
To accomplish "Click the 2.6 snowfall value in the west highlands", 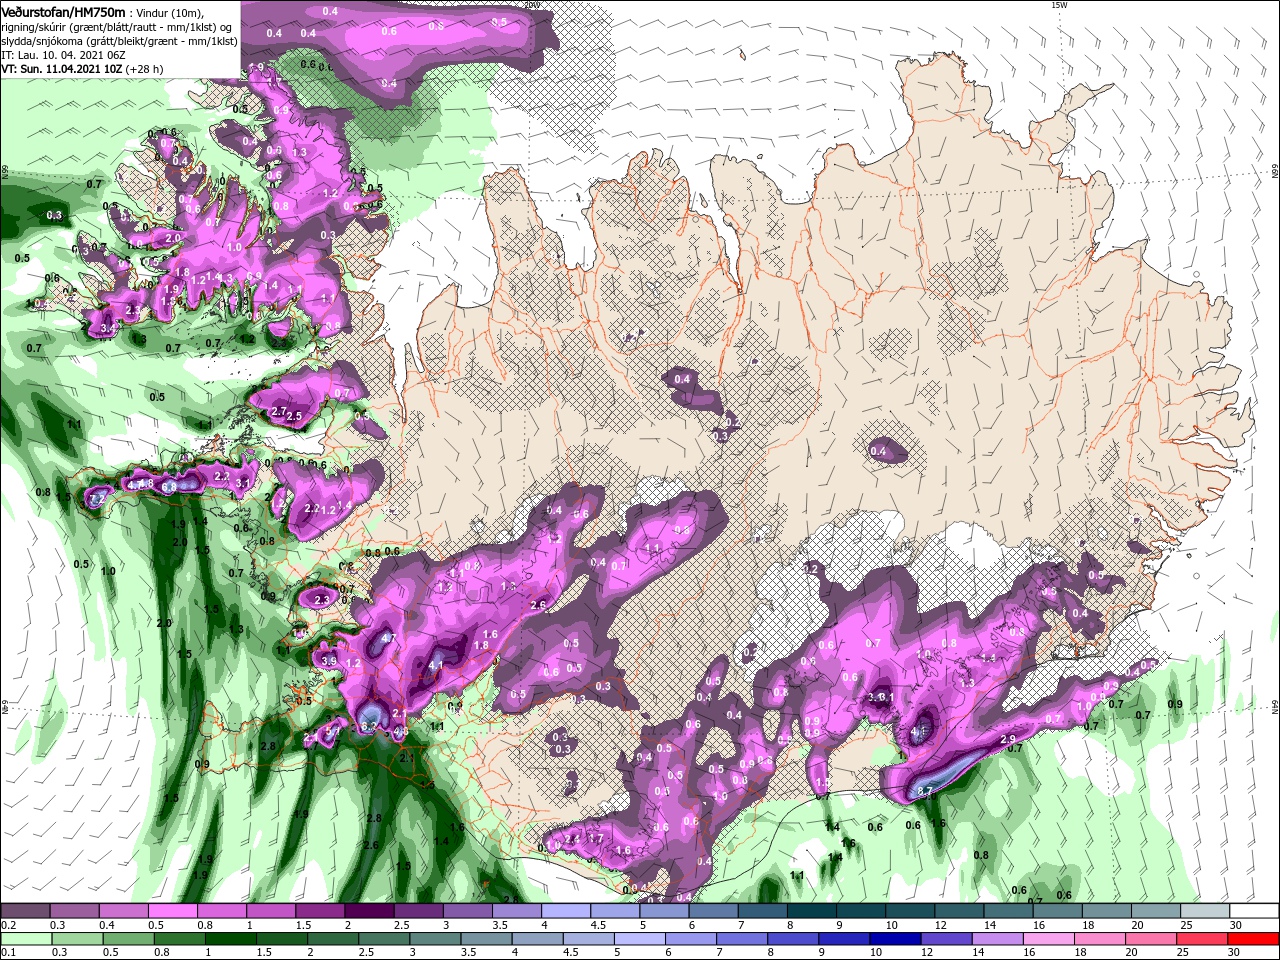I will tap(538, 605).
